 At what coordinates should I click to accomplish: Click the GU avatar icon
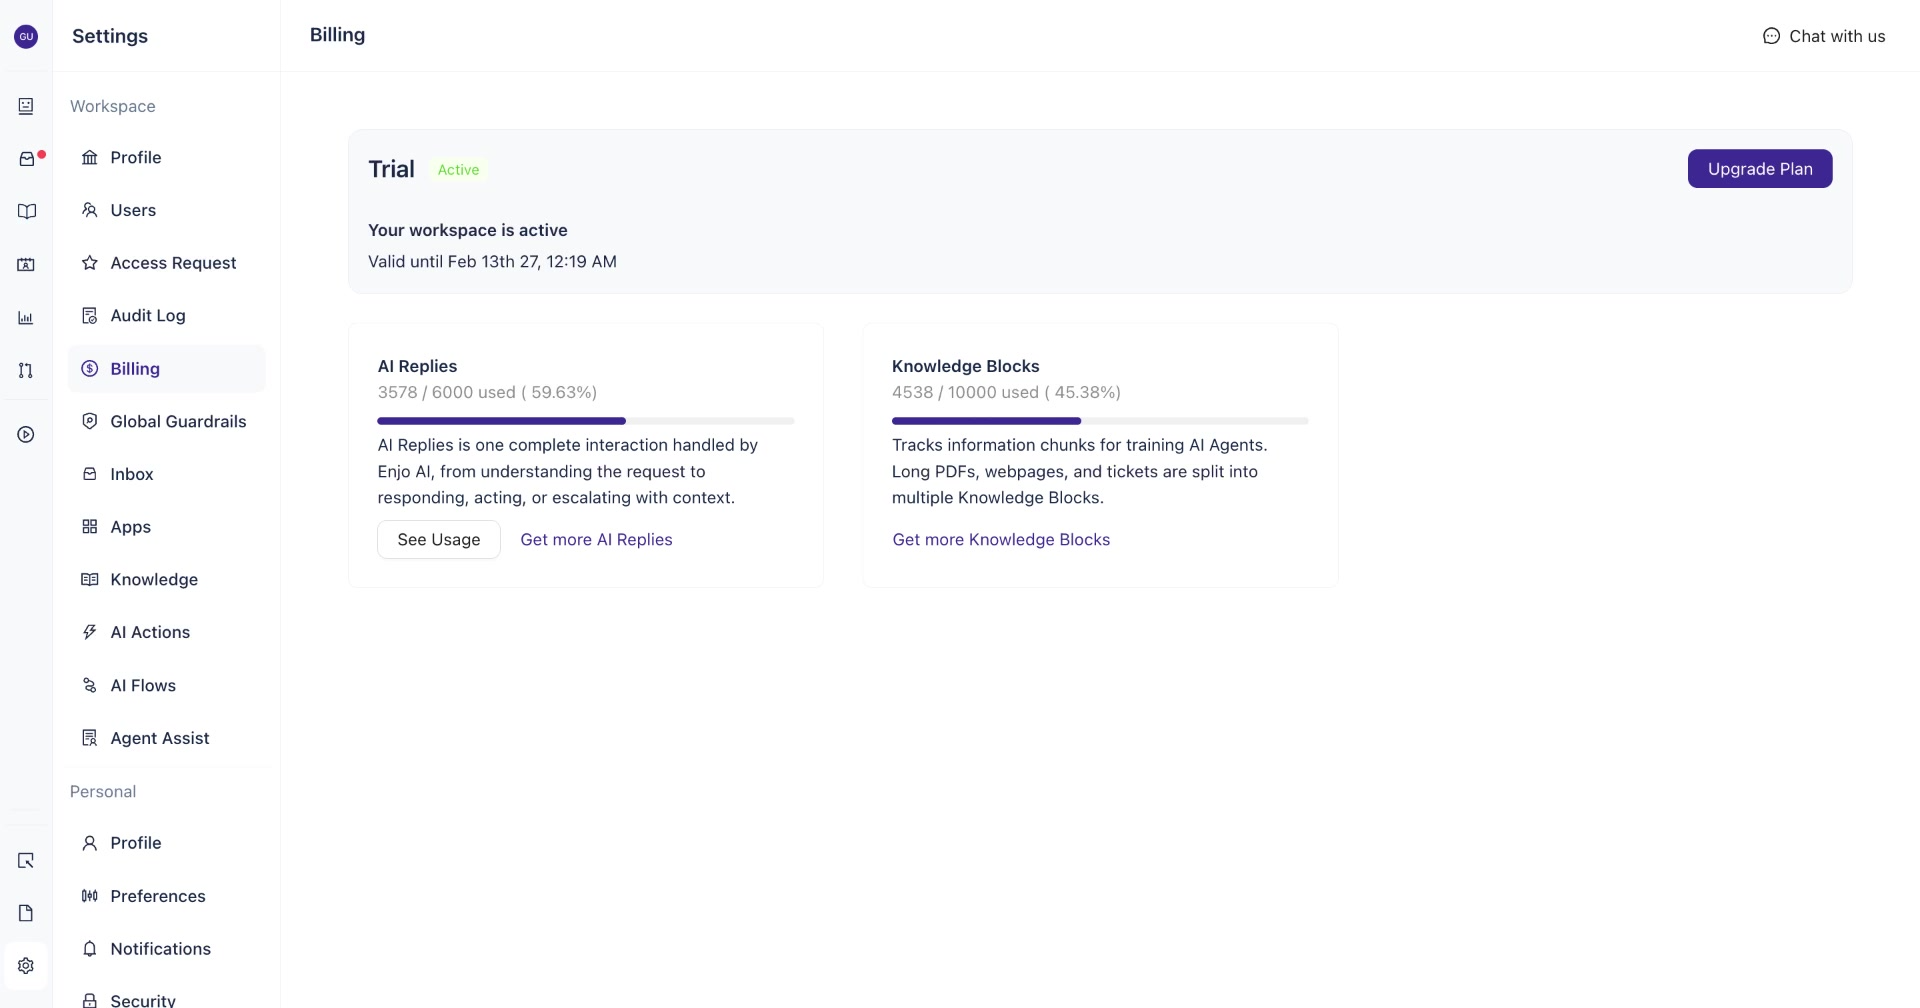pos(26,36)
